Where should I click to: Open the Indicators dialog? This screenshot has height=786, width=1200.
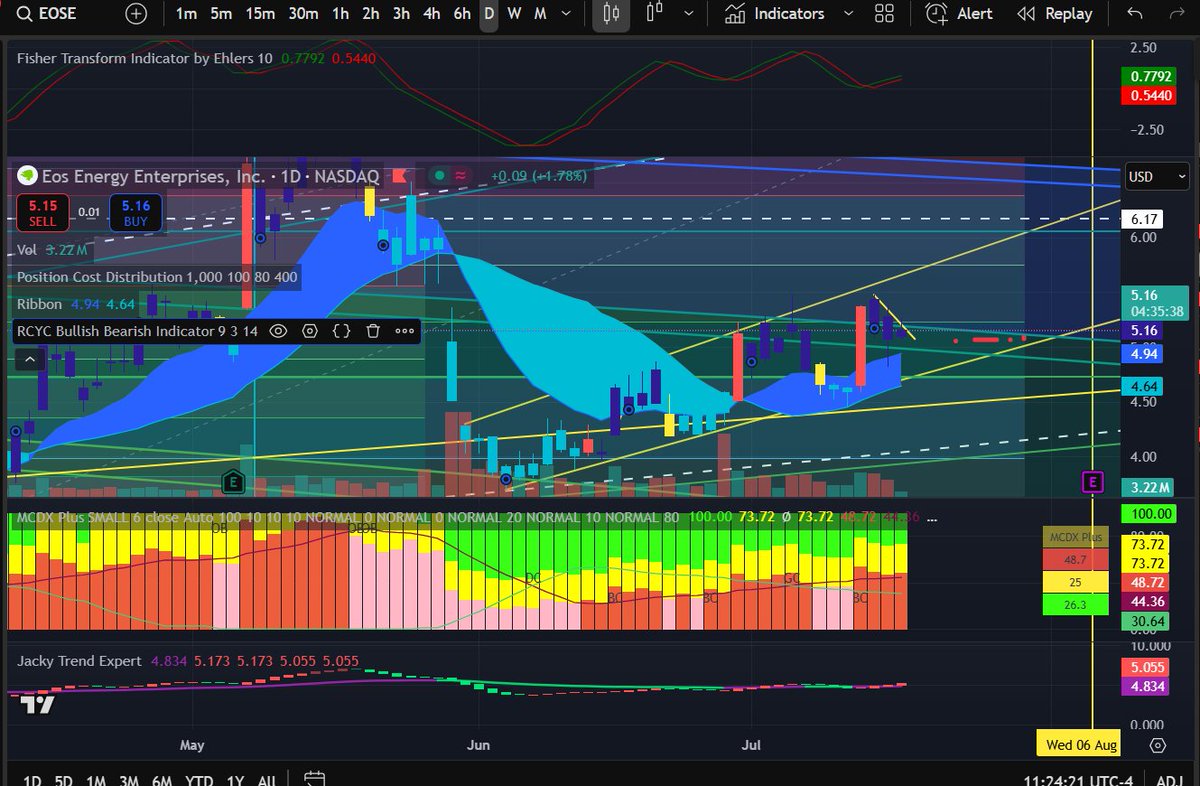(x=776, y=14)
